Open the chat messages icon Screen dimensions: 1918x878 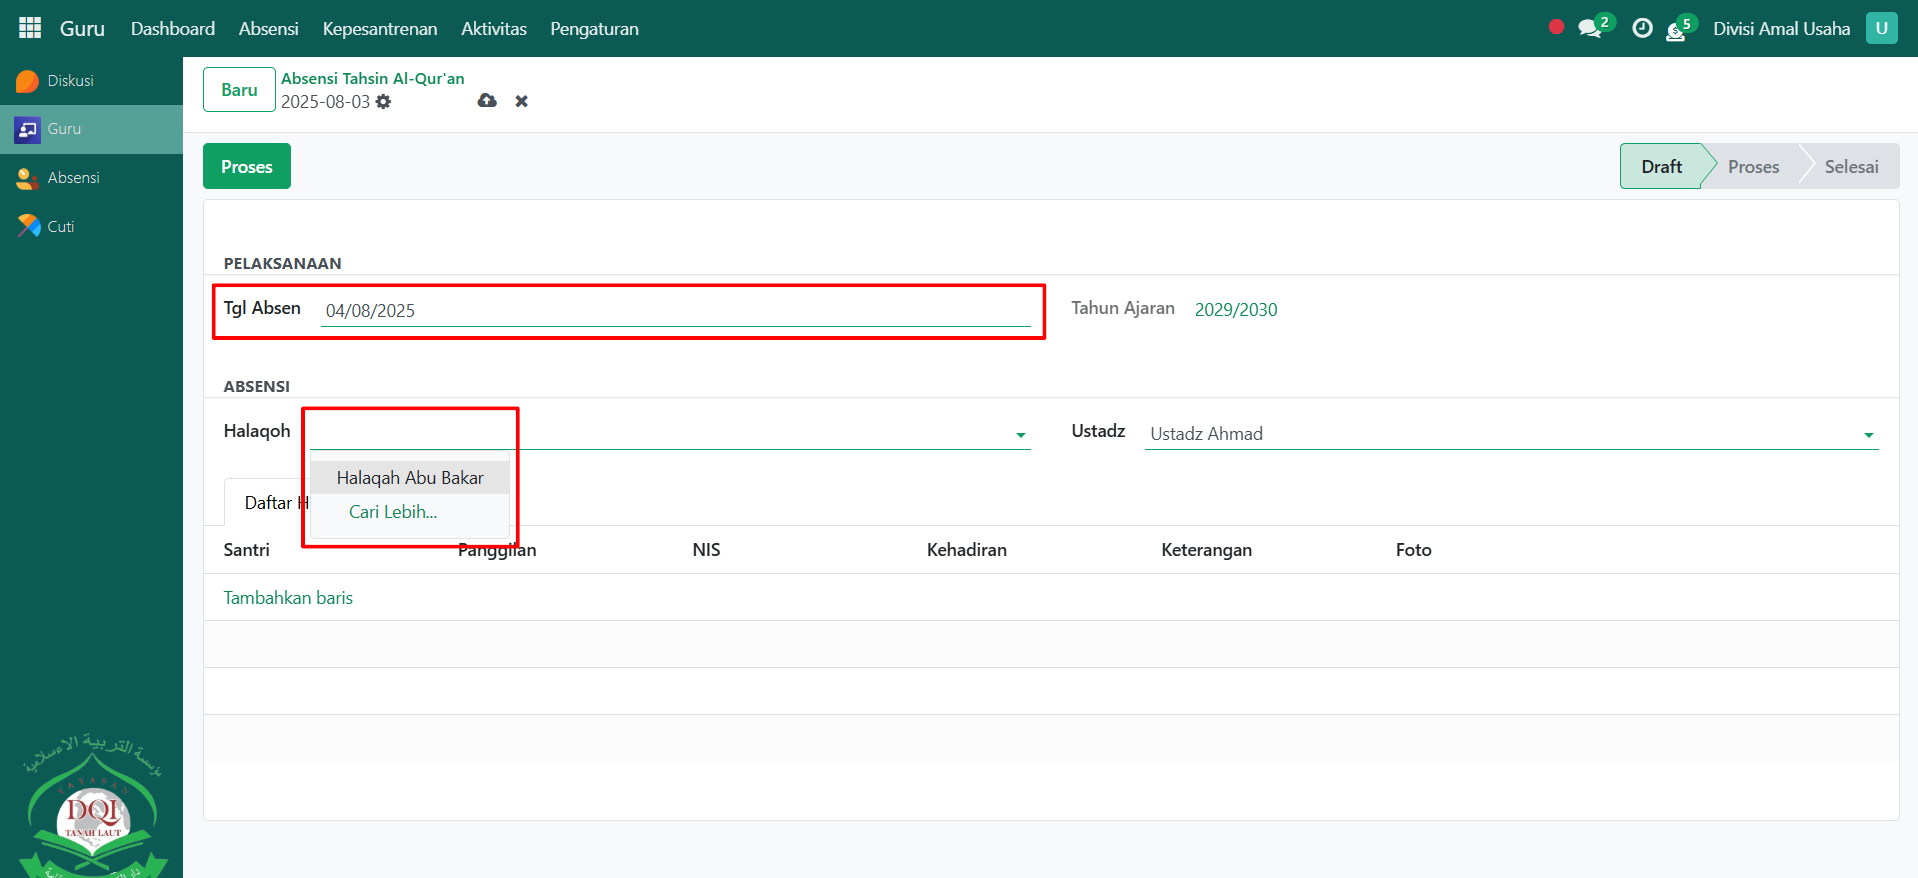tap(1590, 28)
